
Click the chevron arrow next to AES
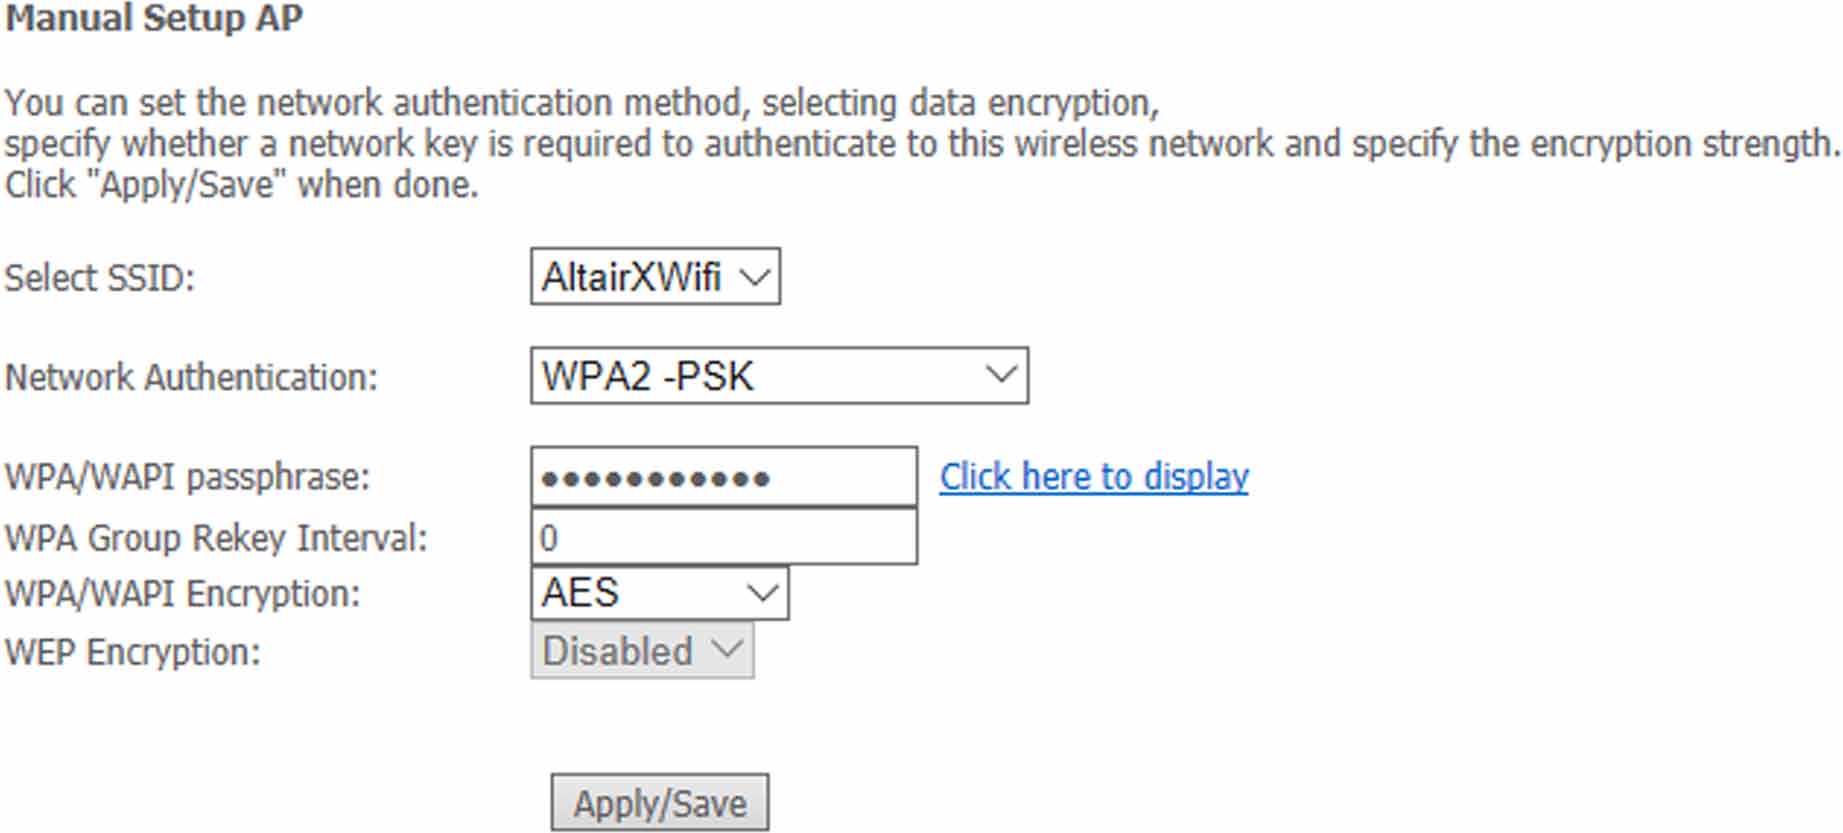click(x=763, y=593)
